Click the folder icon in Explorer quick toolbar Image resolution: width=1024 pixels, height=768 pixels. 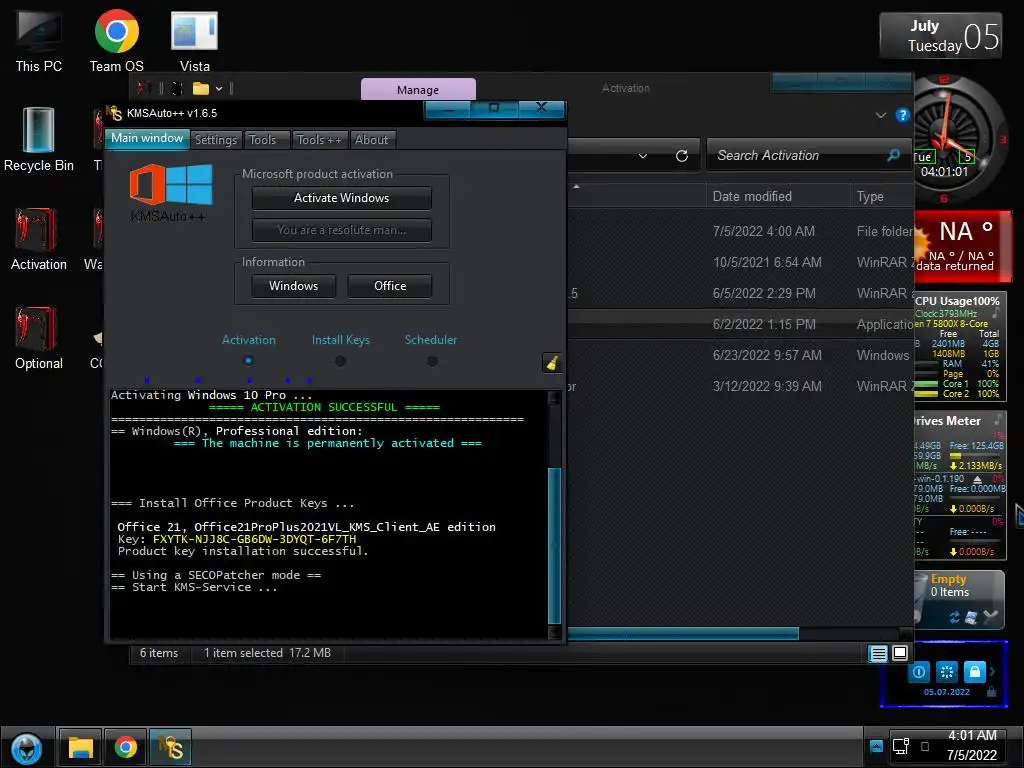[x=200, y=88]
